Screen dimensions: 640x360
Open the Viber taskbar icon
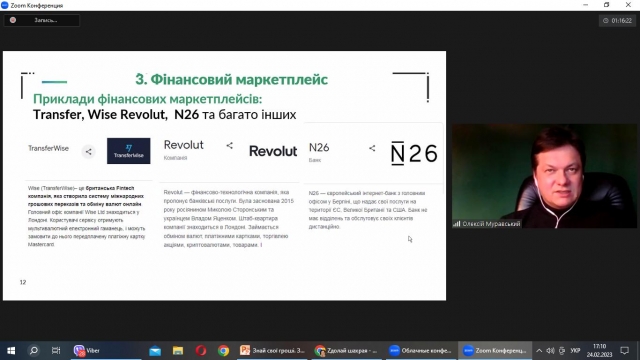click(x=87, y=350)
